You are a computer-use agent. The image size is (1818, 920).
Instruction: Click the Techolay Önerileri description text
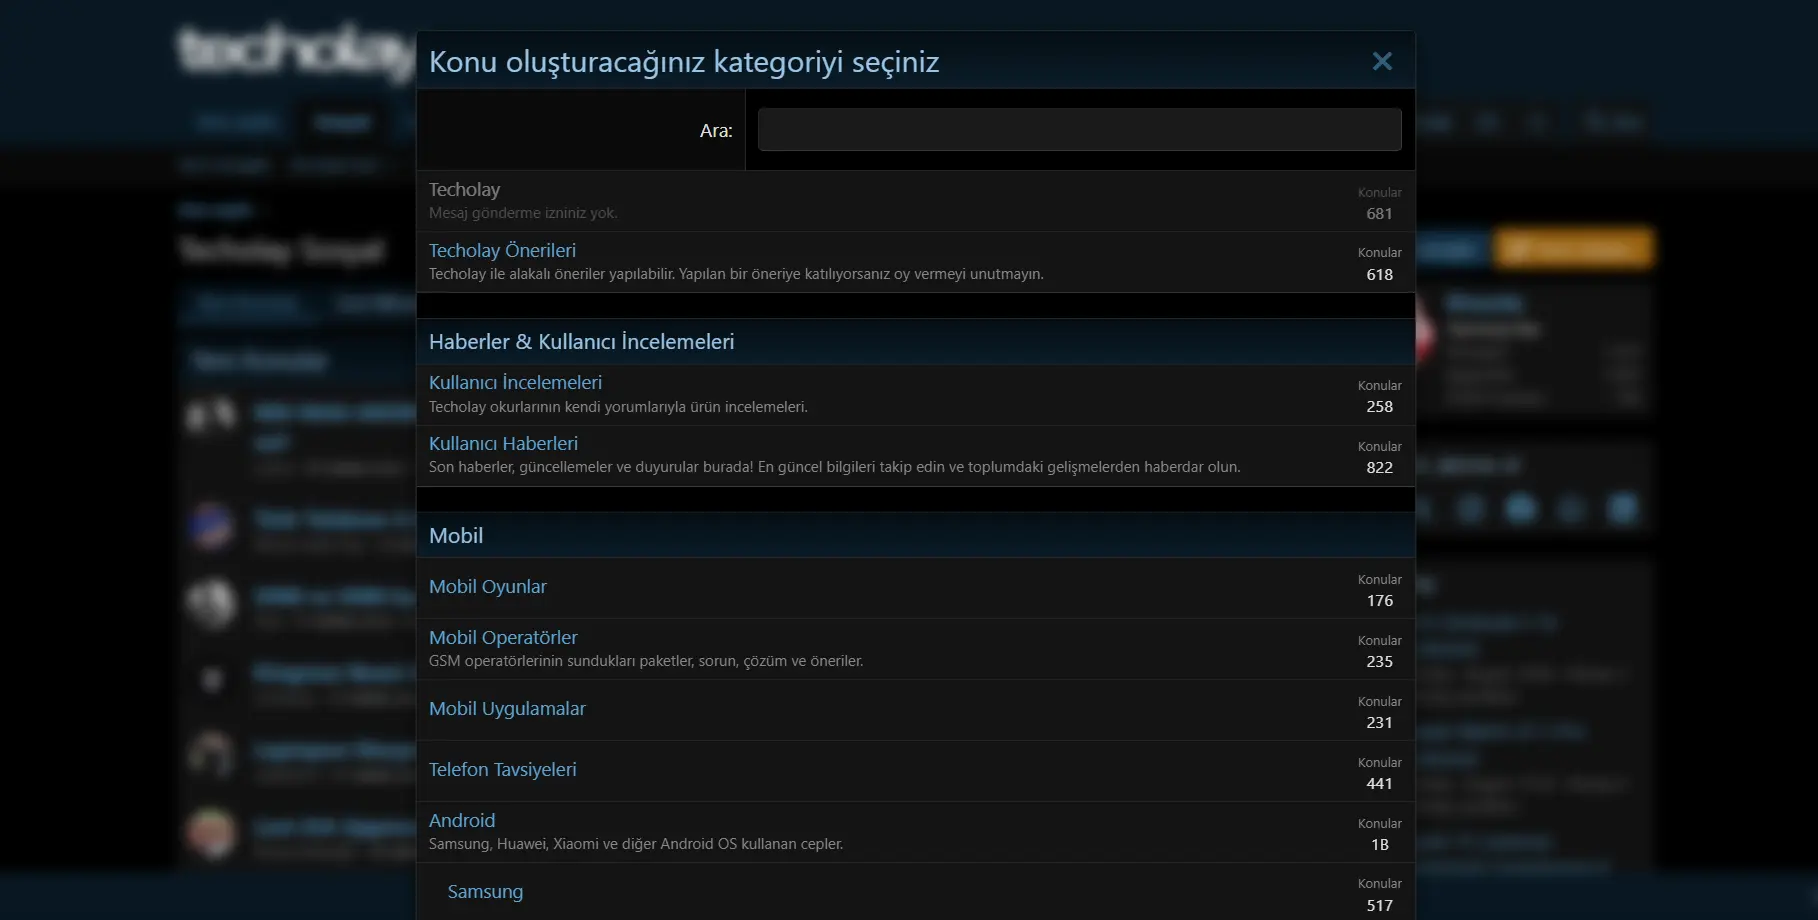[x=736, y=274]
